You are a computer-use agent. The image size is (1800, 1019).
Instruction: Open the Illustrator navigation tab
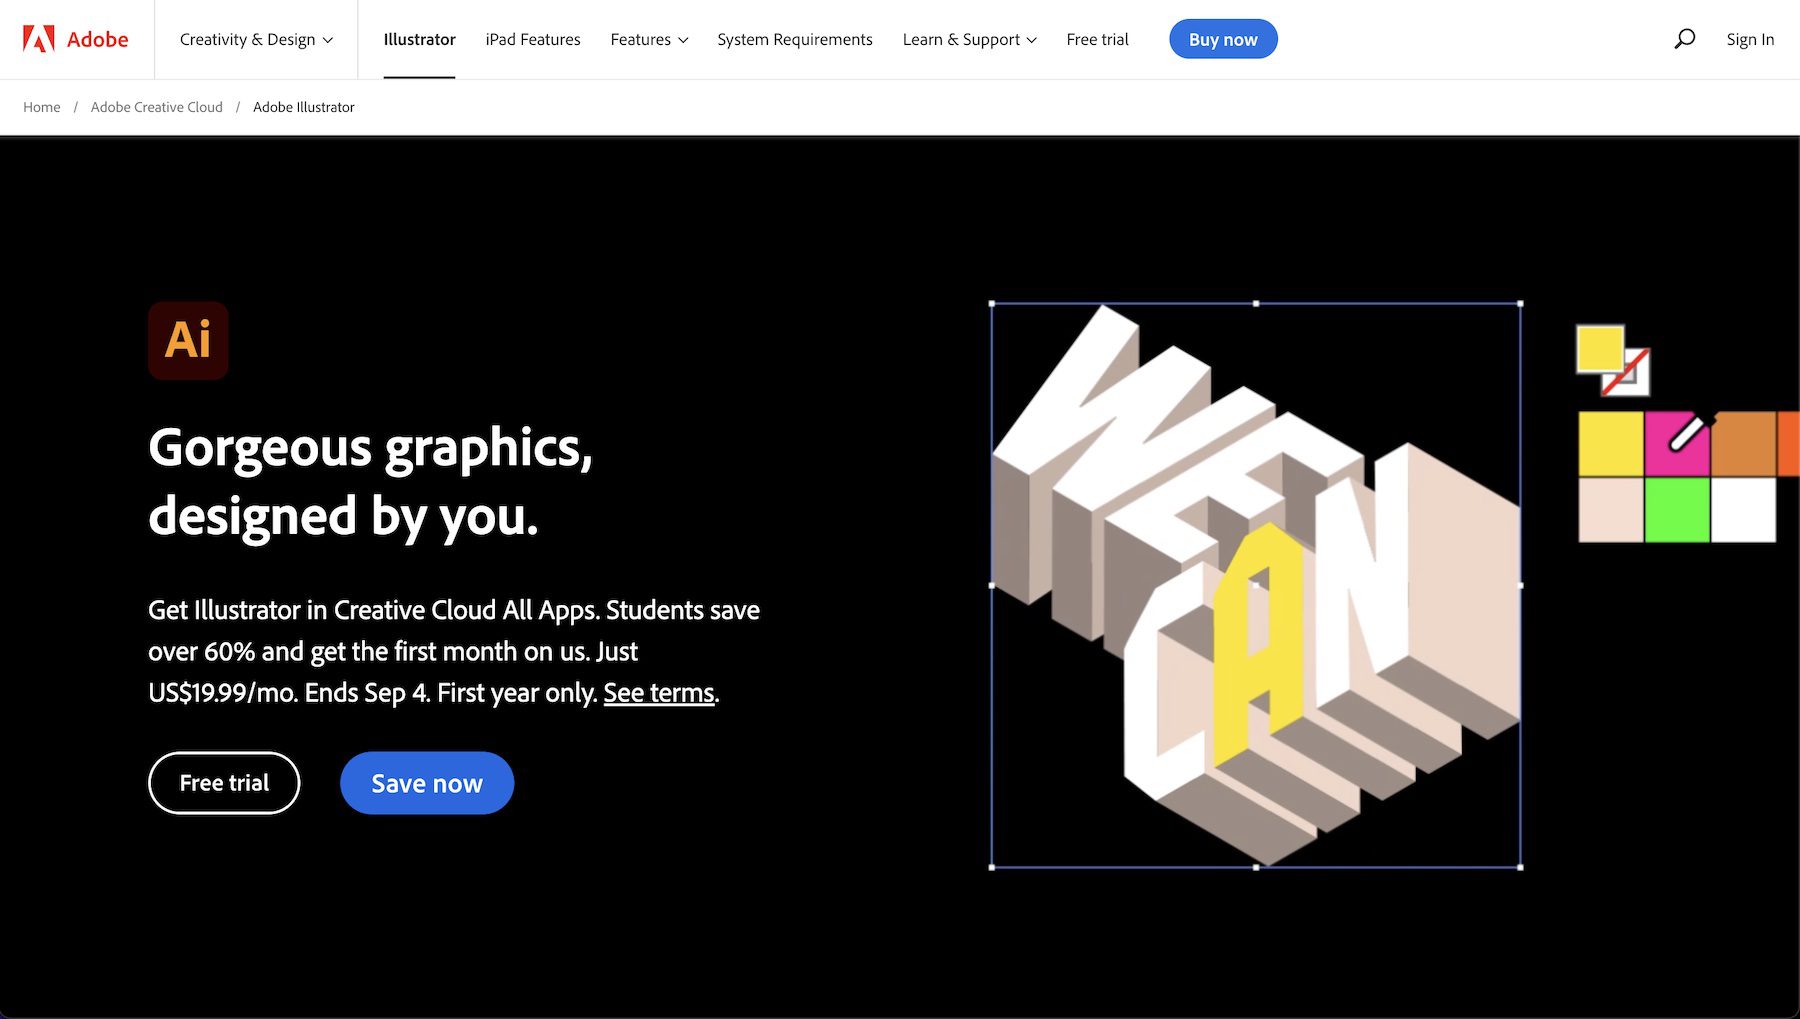[x=419, y=39]
